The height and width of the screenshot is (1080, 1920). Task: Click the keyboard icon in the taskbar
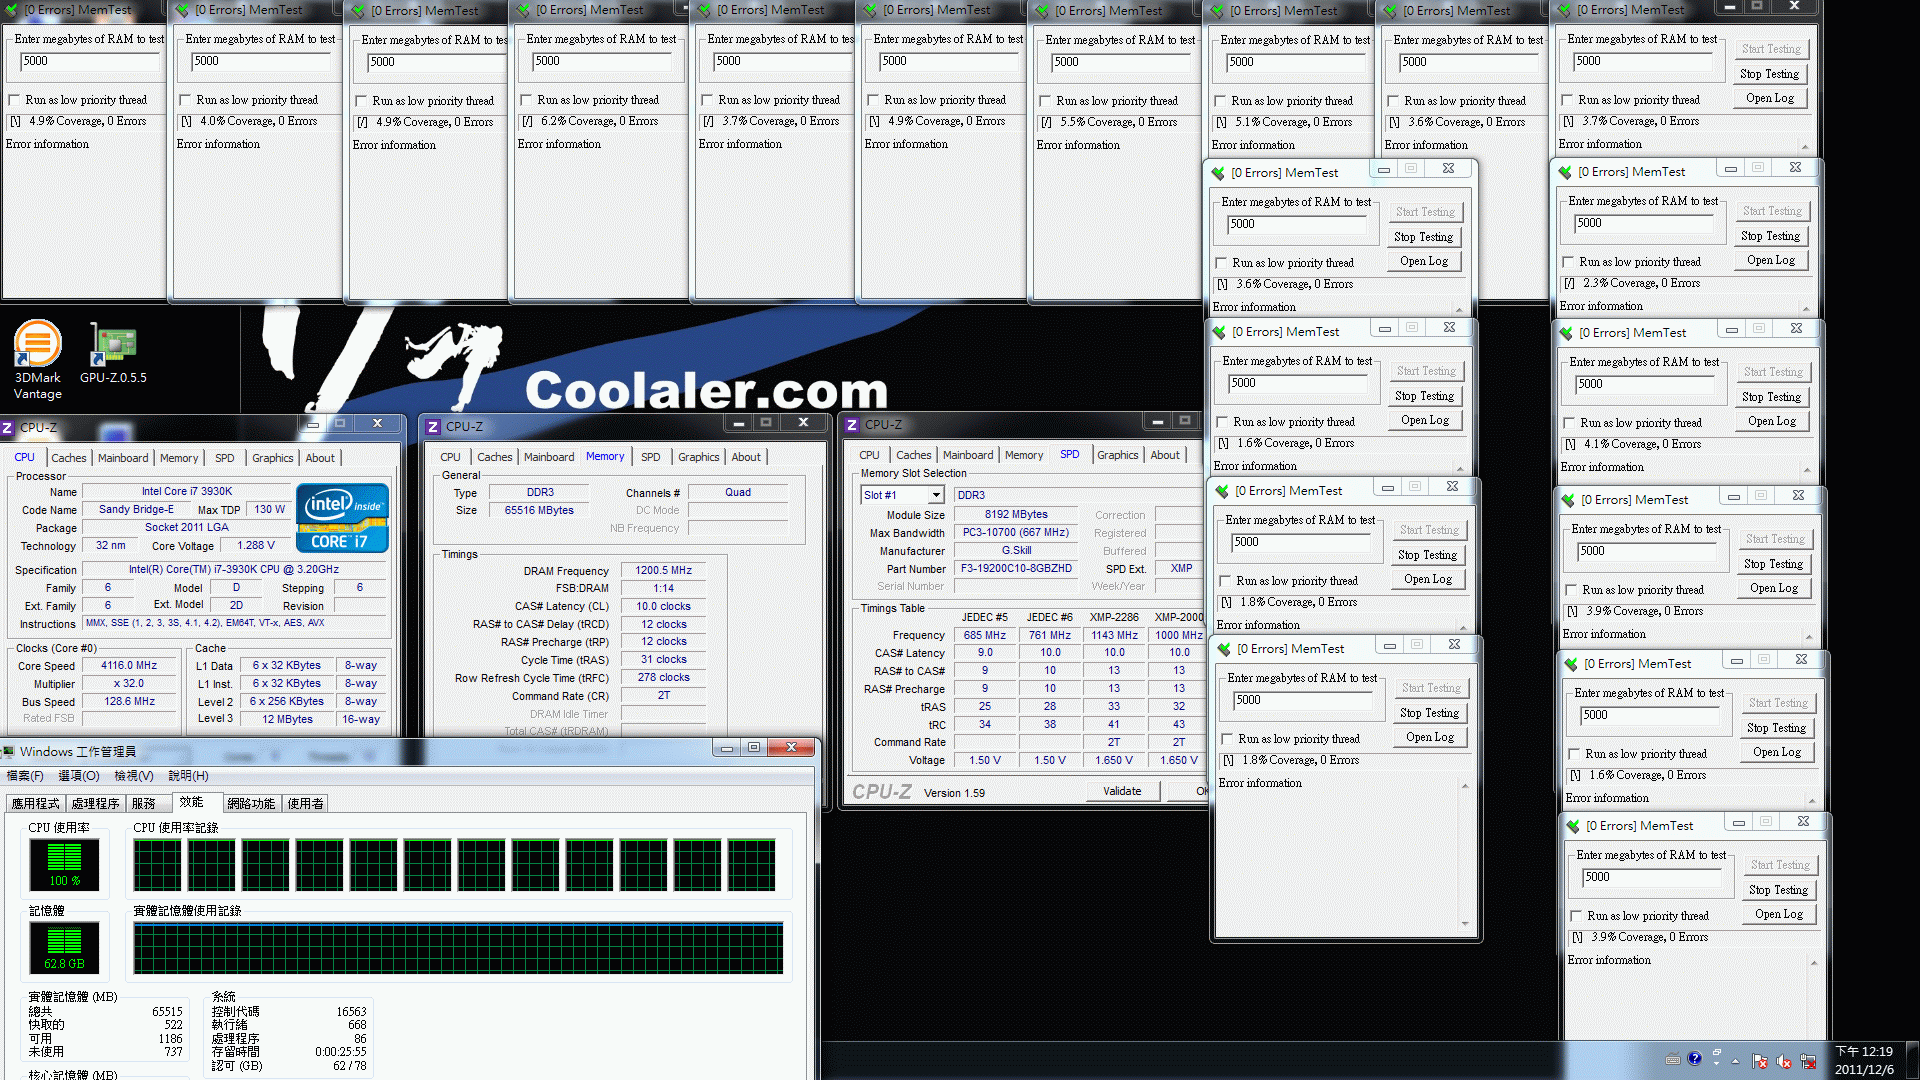coord(1673,1060)
